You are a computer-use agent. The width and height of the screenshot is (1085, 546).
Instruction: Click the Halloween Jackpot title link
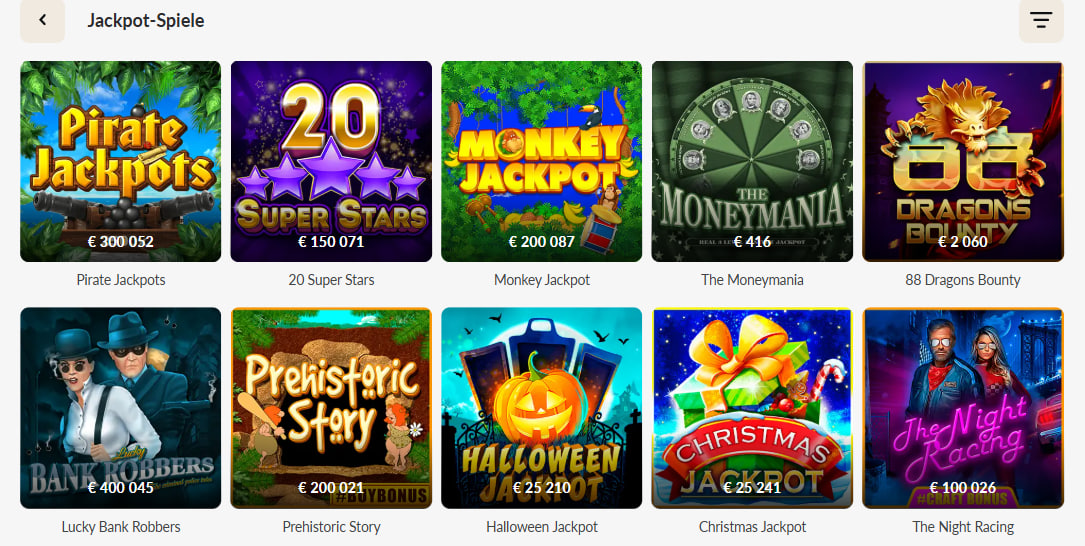[x=542, y=526]
